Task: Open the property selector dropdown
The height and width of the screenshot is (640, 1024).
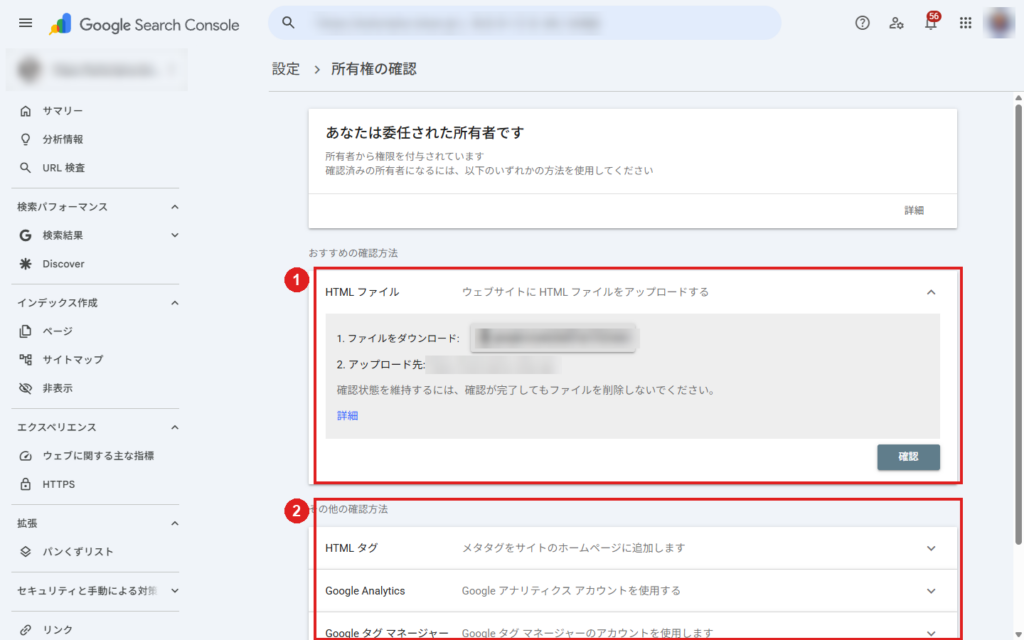Action: 97,69
